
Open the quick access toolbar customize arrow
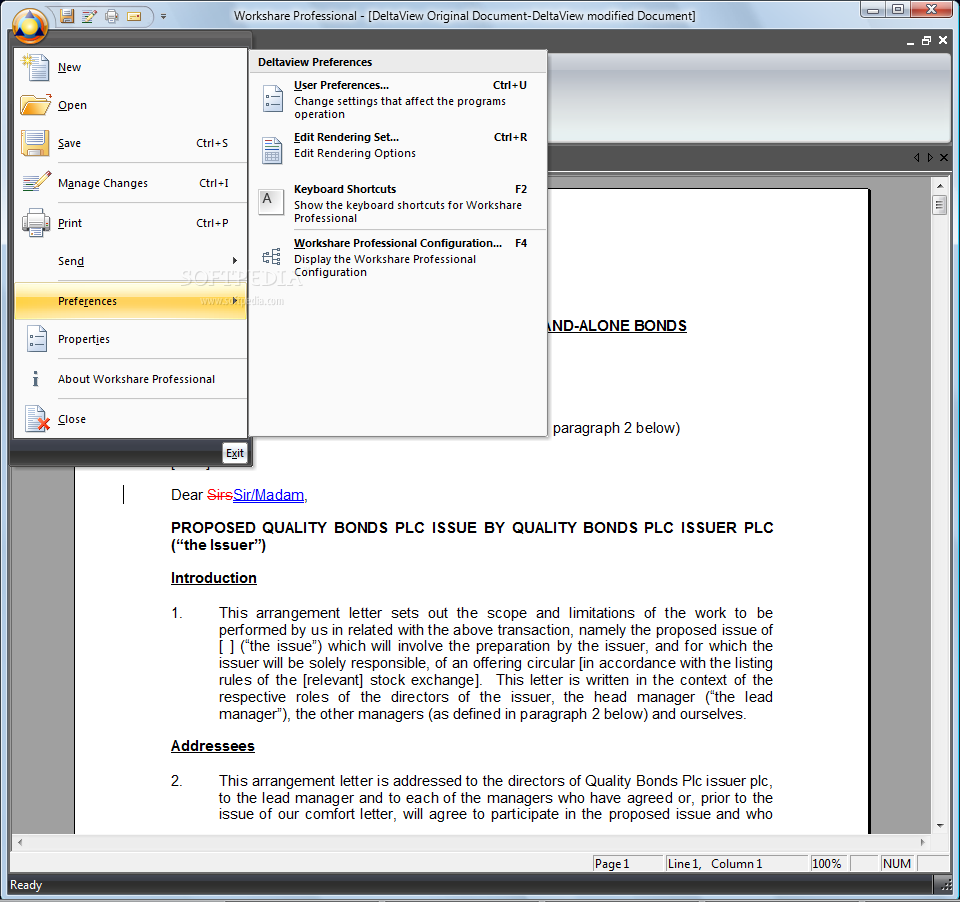coord(163,17)
